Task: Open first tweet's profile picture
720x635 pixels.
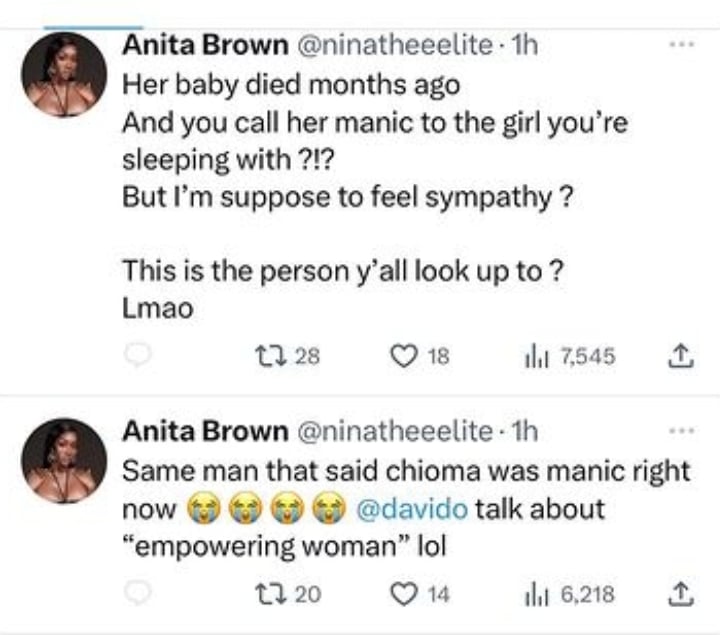Action: click(x=64, y=73)
